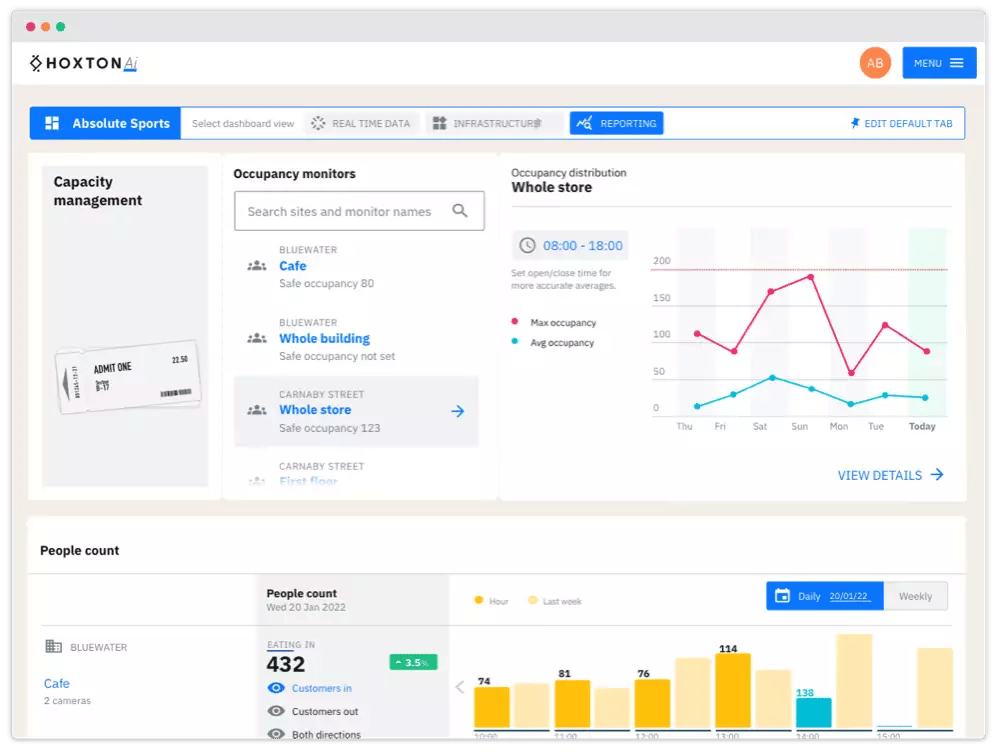Open the 20/01/22 date picker

tap(848, 597)
